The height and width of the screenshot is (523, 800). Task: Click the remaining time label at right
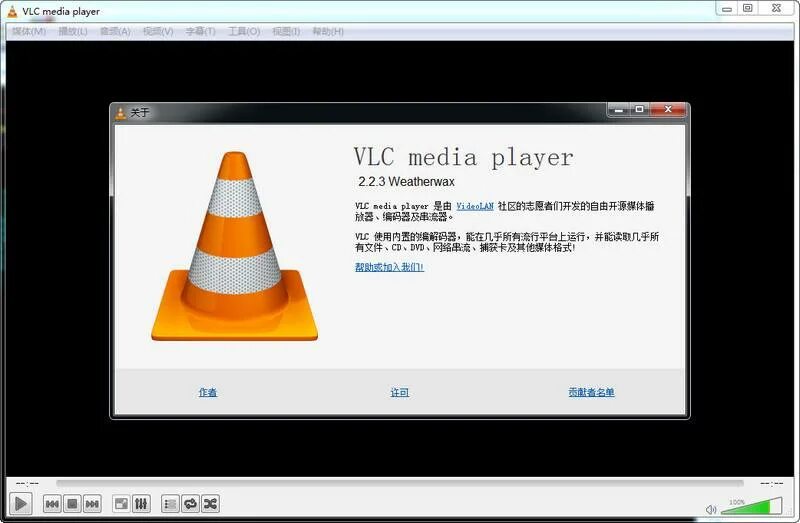(771, 483)
